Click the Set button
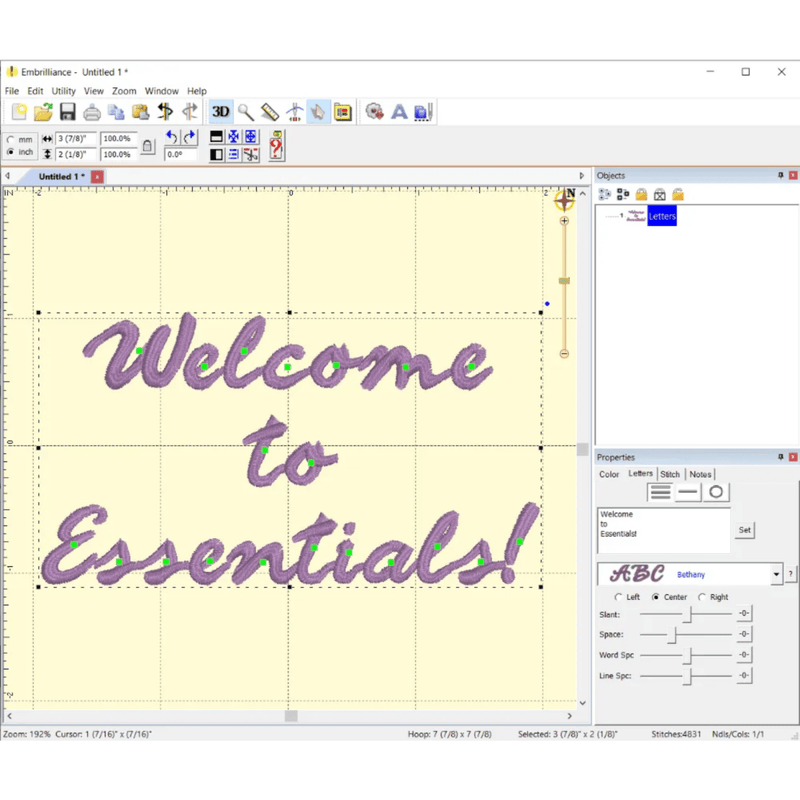The width and height of the screenshot is (800, 800). (744, 530)
